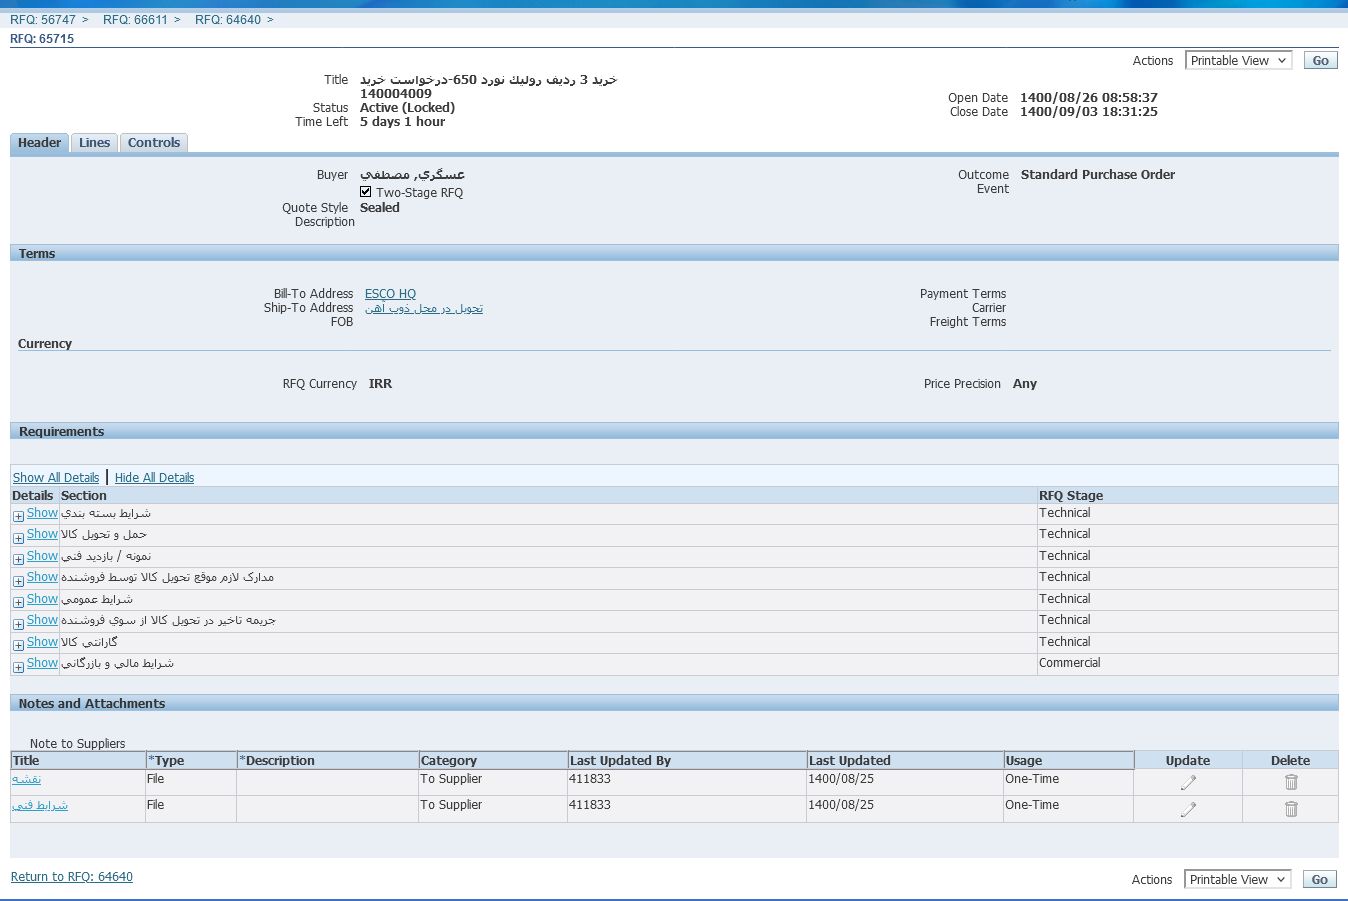Click the update pencil icon for نقشه attachment
The width and height of the screenshot is (1348, 901).
tap(1188, 782)
